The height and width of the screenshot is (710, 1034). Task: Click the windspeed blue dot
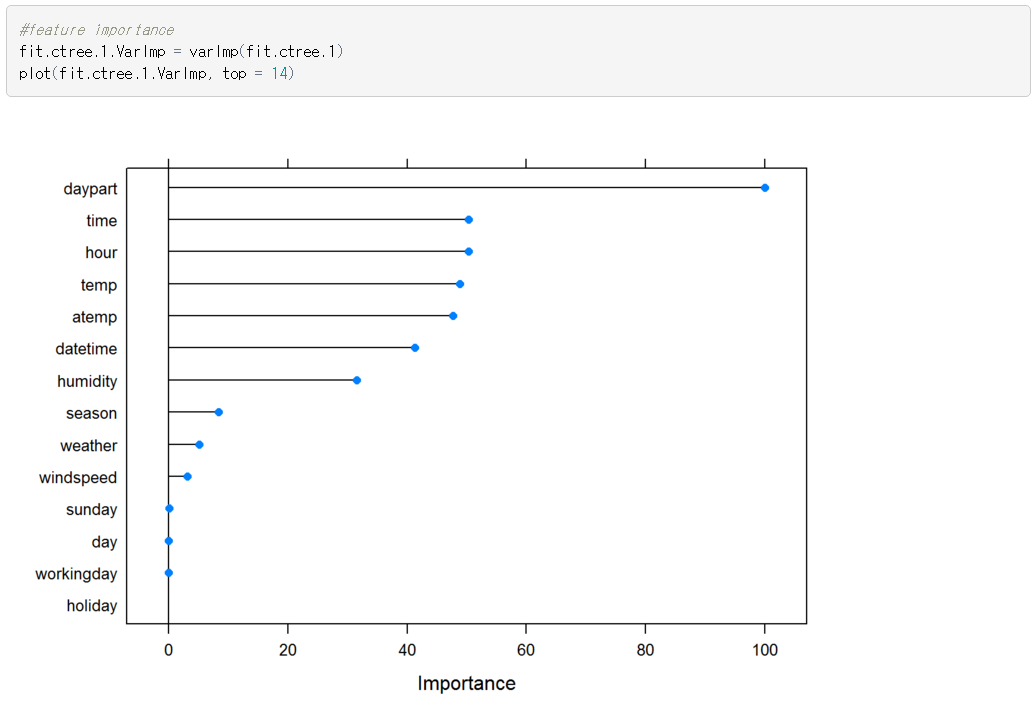[187, 477]
